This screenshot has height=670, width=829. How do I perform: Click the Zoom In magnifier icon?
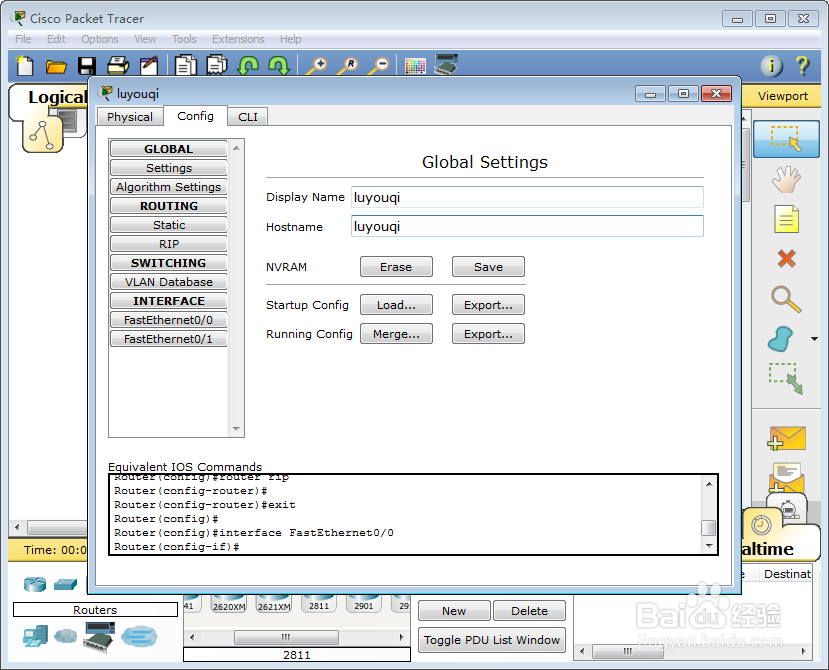(317, 66)
